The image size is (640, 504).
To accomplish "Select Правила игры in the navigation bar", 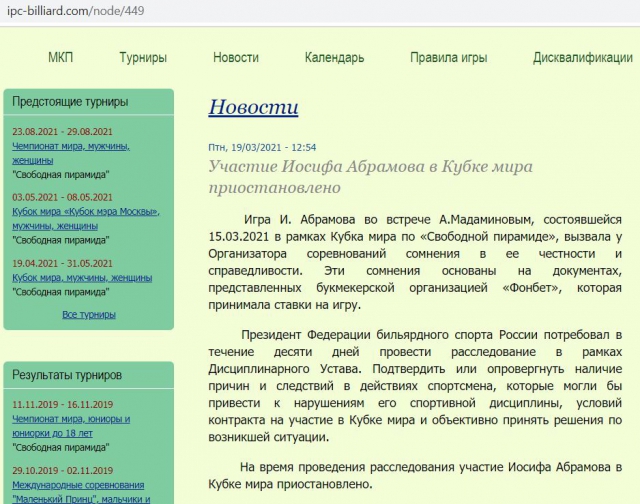I will click(448, 58).
